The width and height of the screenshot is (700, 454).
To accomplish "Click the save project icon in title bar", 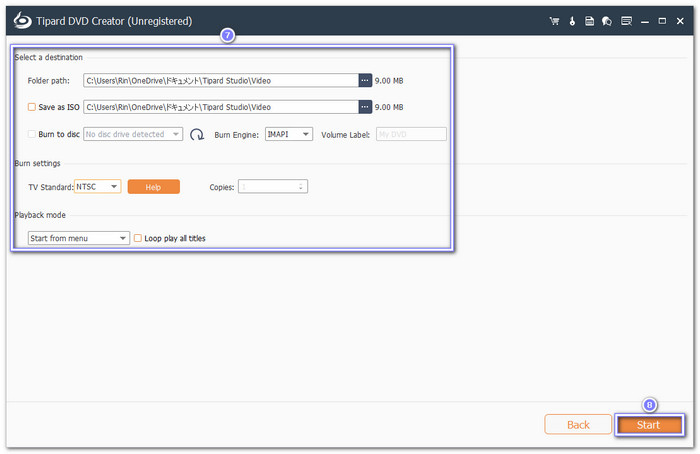I will tap(589, 21).
